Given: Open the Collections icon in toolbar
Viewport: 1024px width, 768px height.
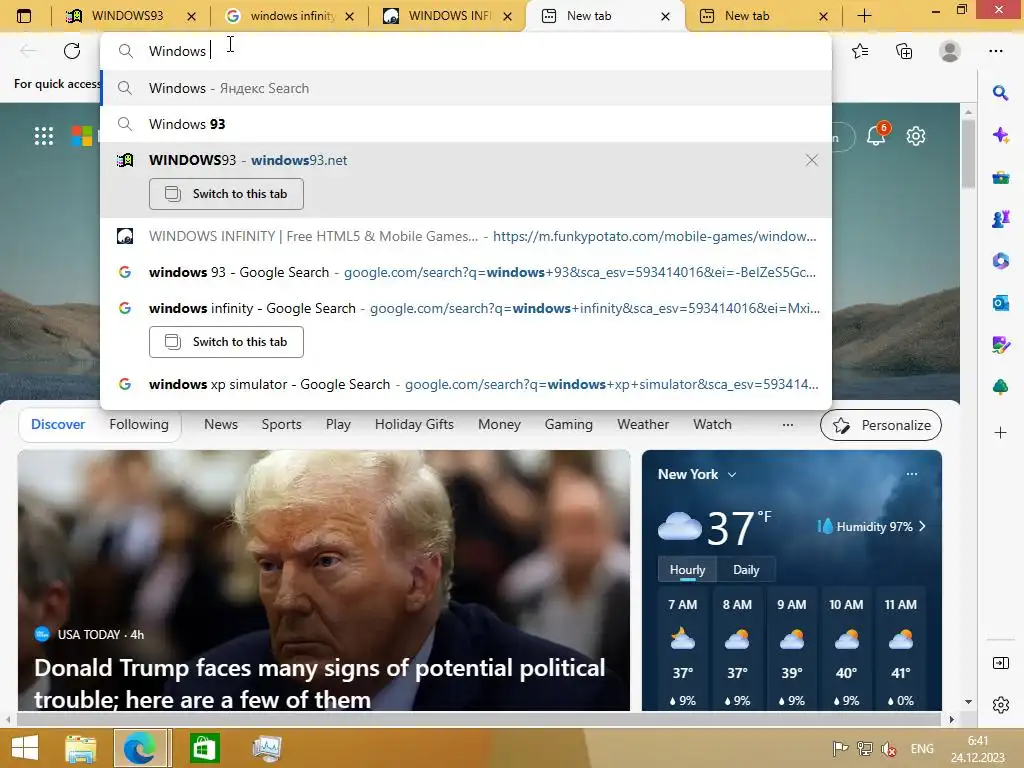Looking at the screenshot, I should 904,51.
